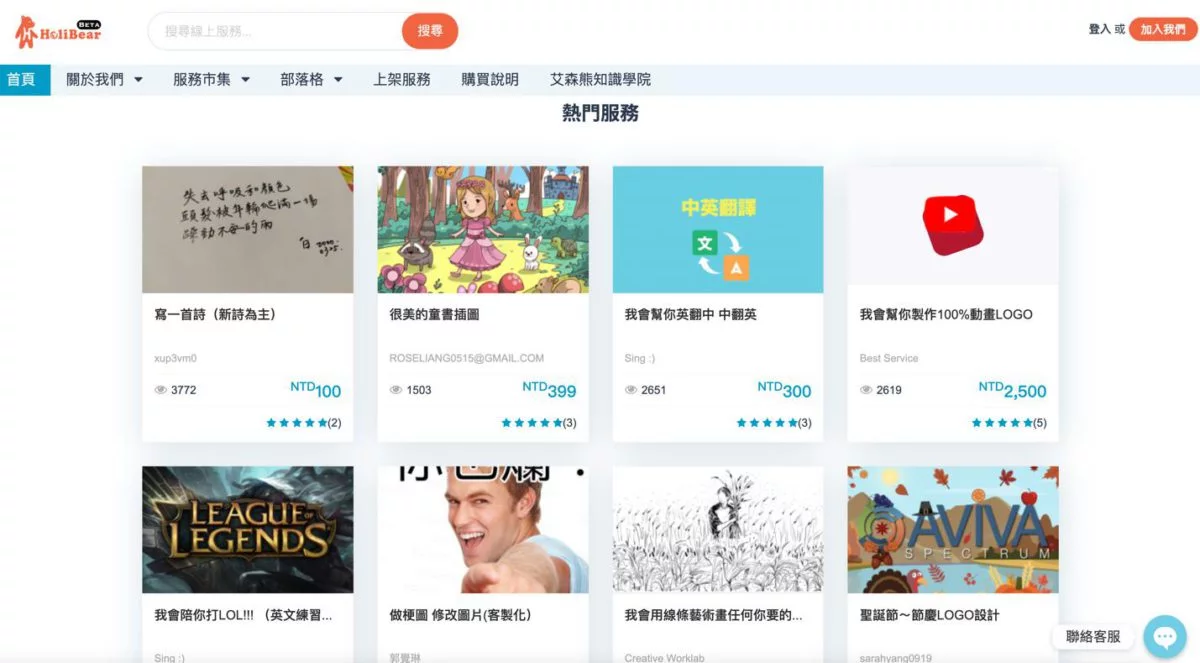
Task: Click the 加入我們 button
Action: point(1163,30)
